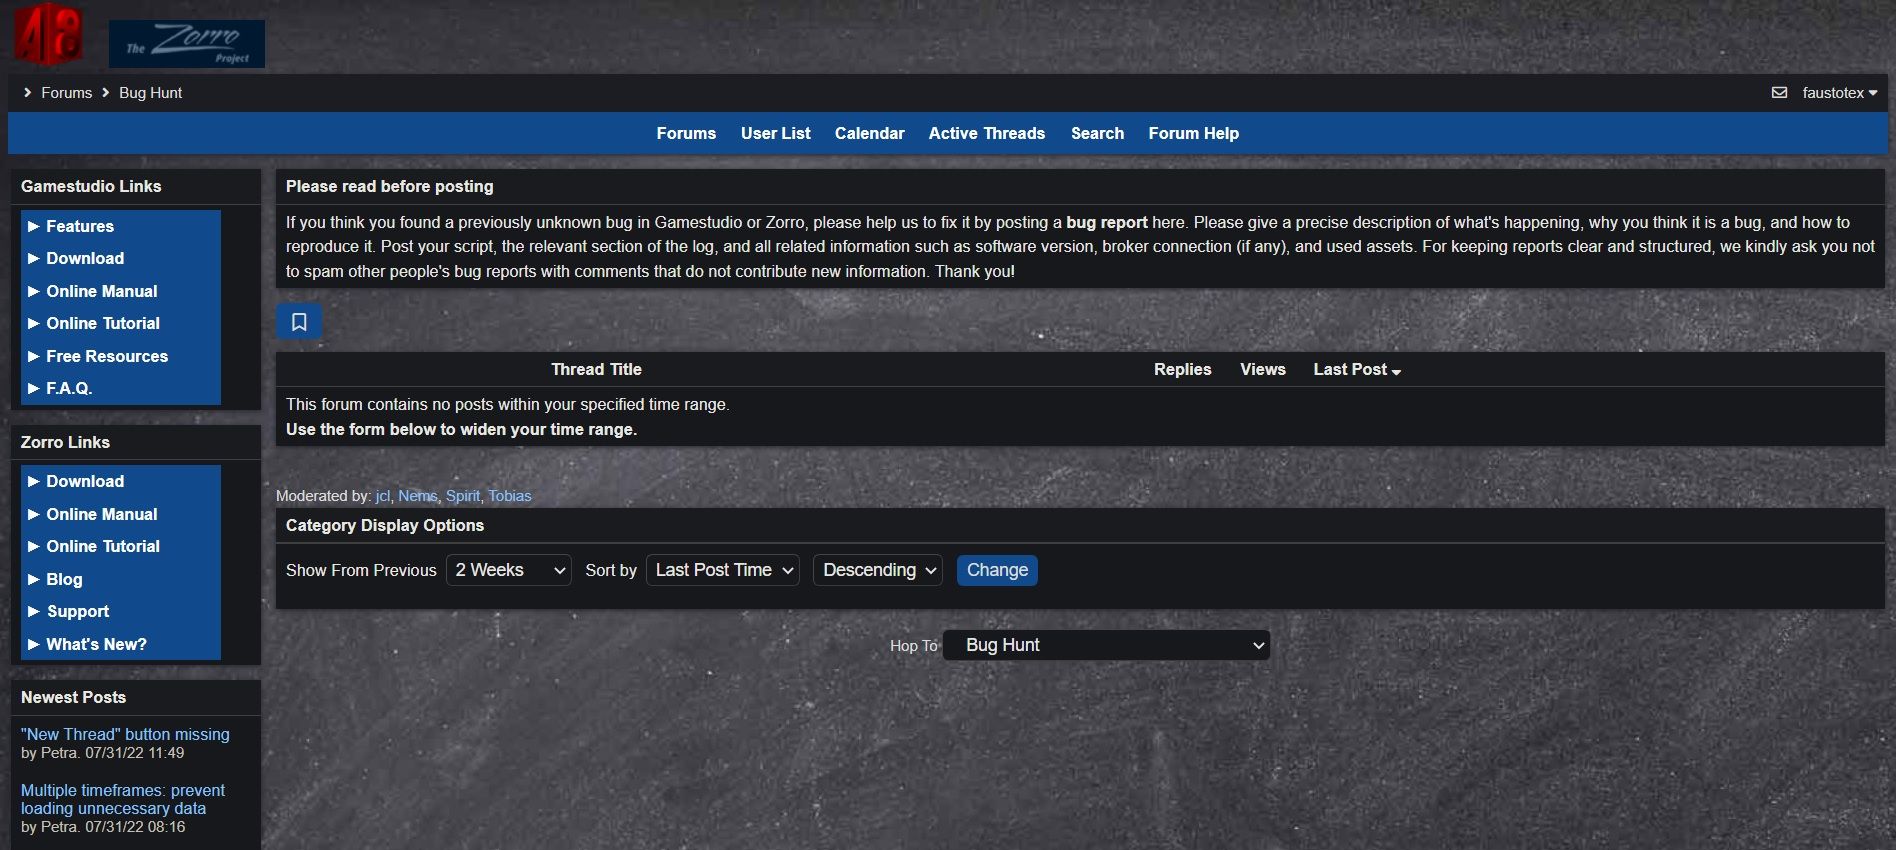Go to Calendar in the navigation bar
This screenshot has height=850, width=1896.
[869, 133]
